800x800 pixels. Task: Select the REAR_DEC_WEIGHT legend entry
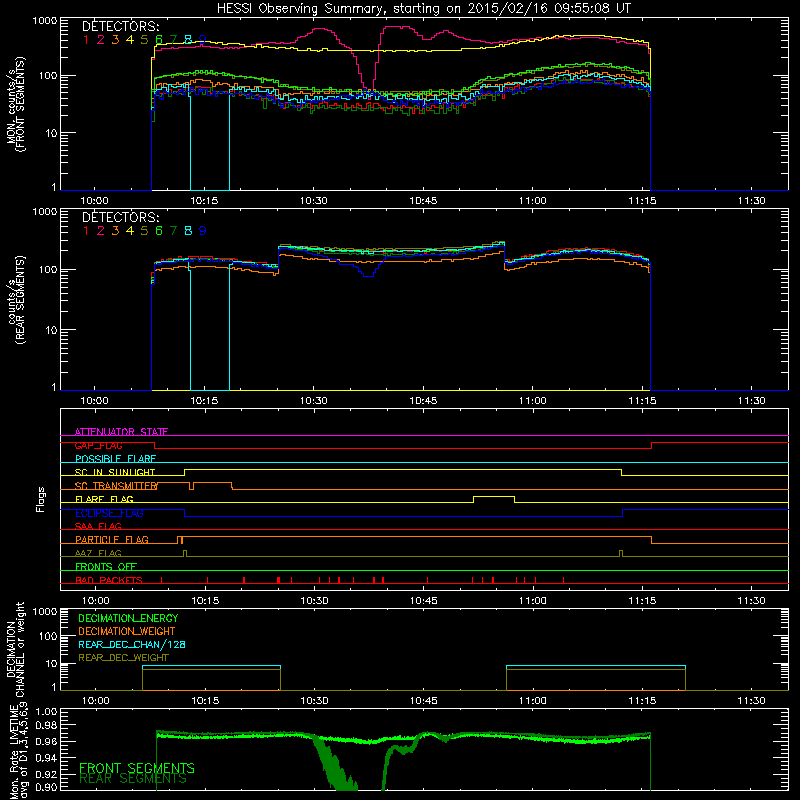(x=123, y=658)
